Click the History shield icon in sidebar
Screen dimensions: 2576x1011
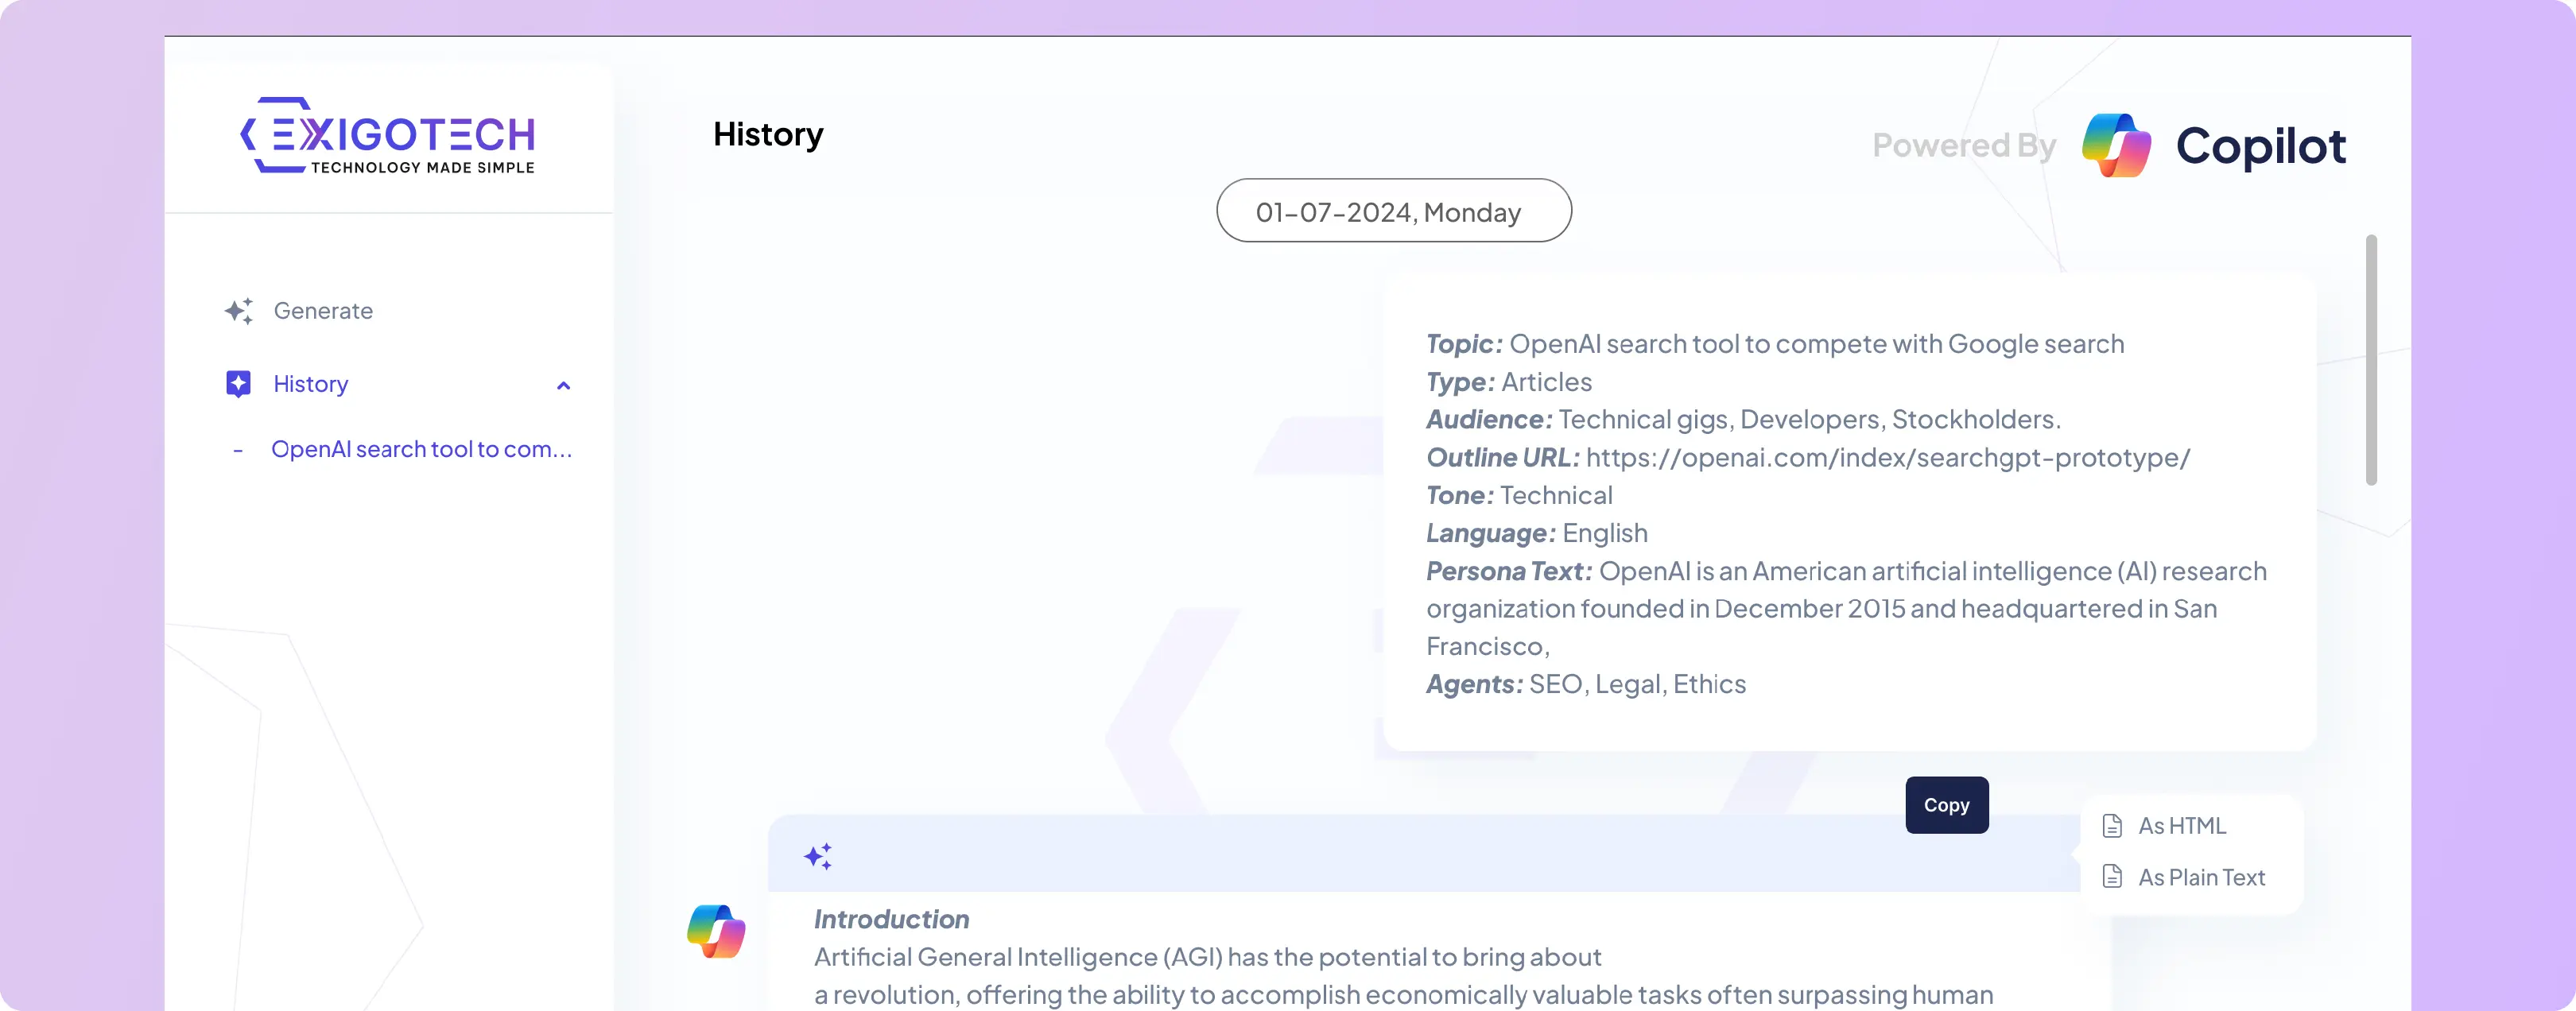point(238,383)
